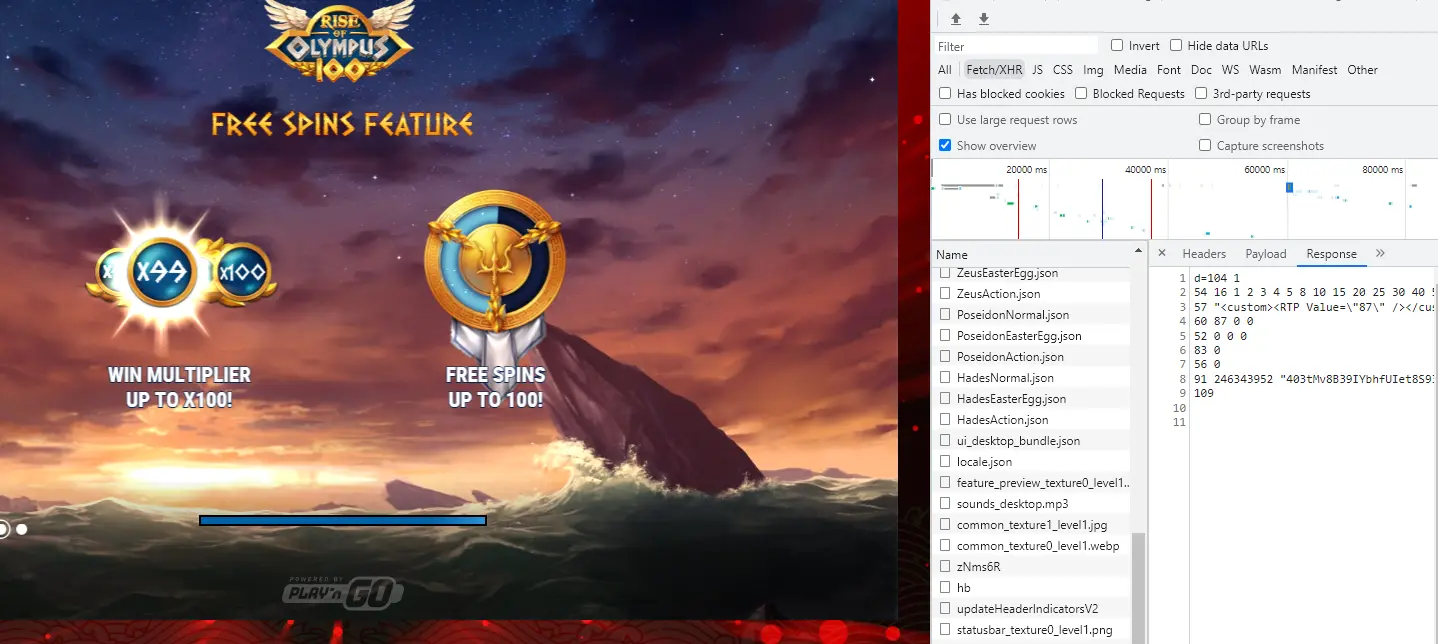Filter requests by All types
The height and width of the screenshot is (644, 1438).
[945, 70]
